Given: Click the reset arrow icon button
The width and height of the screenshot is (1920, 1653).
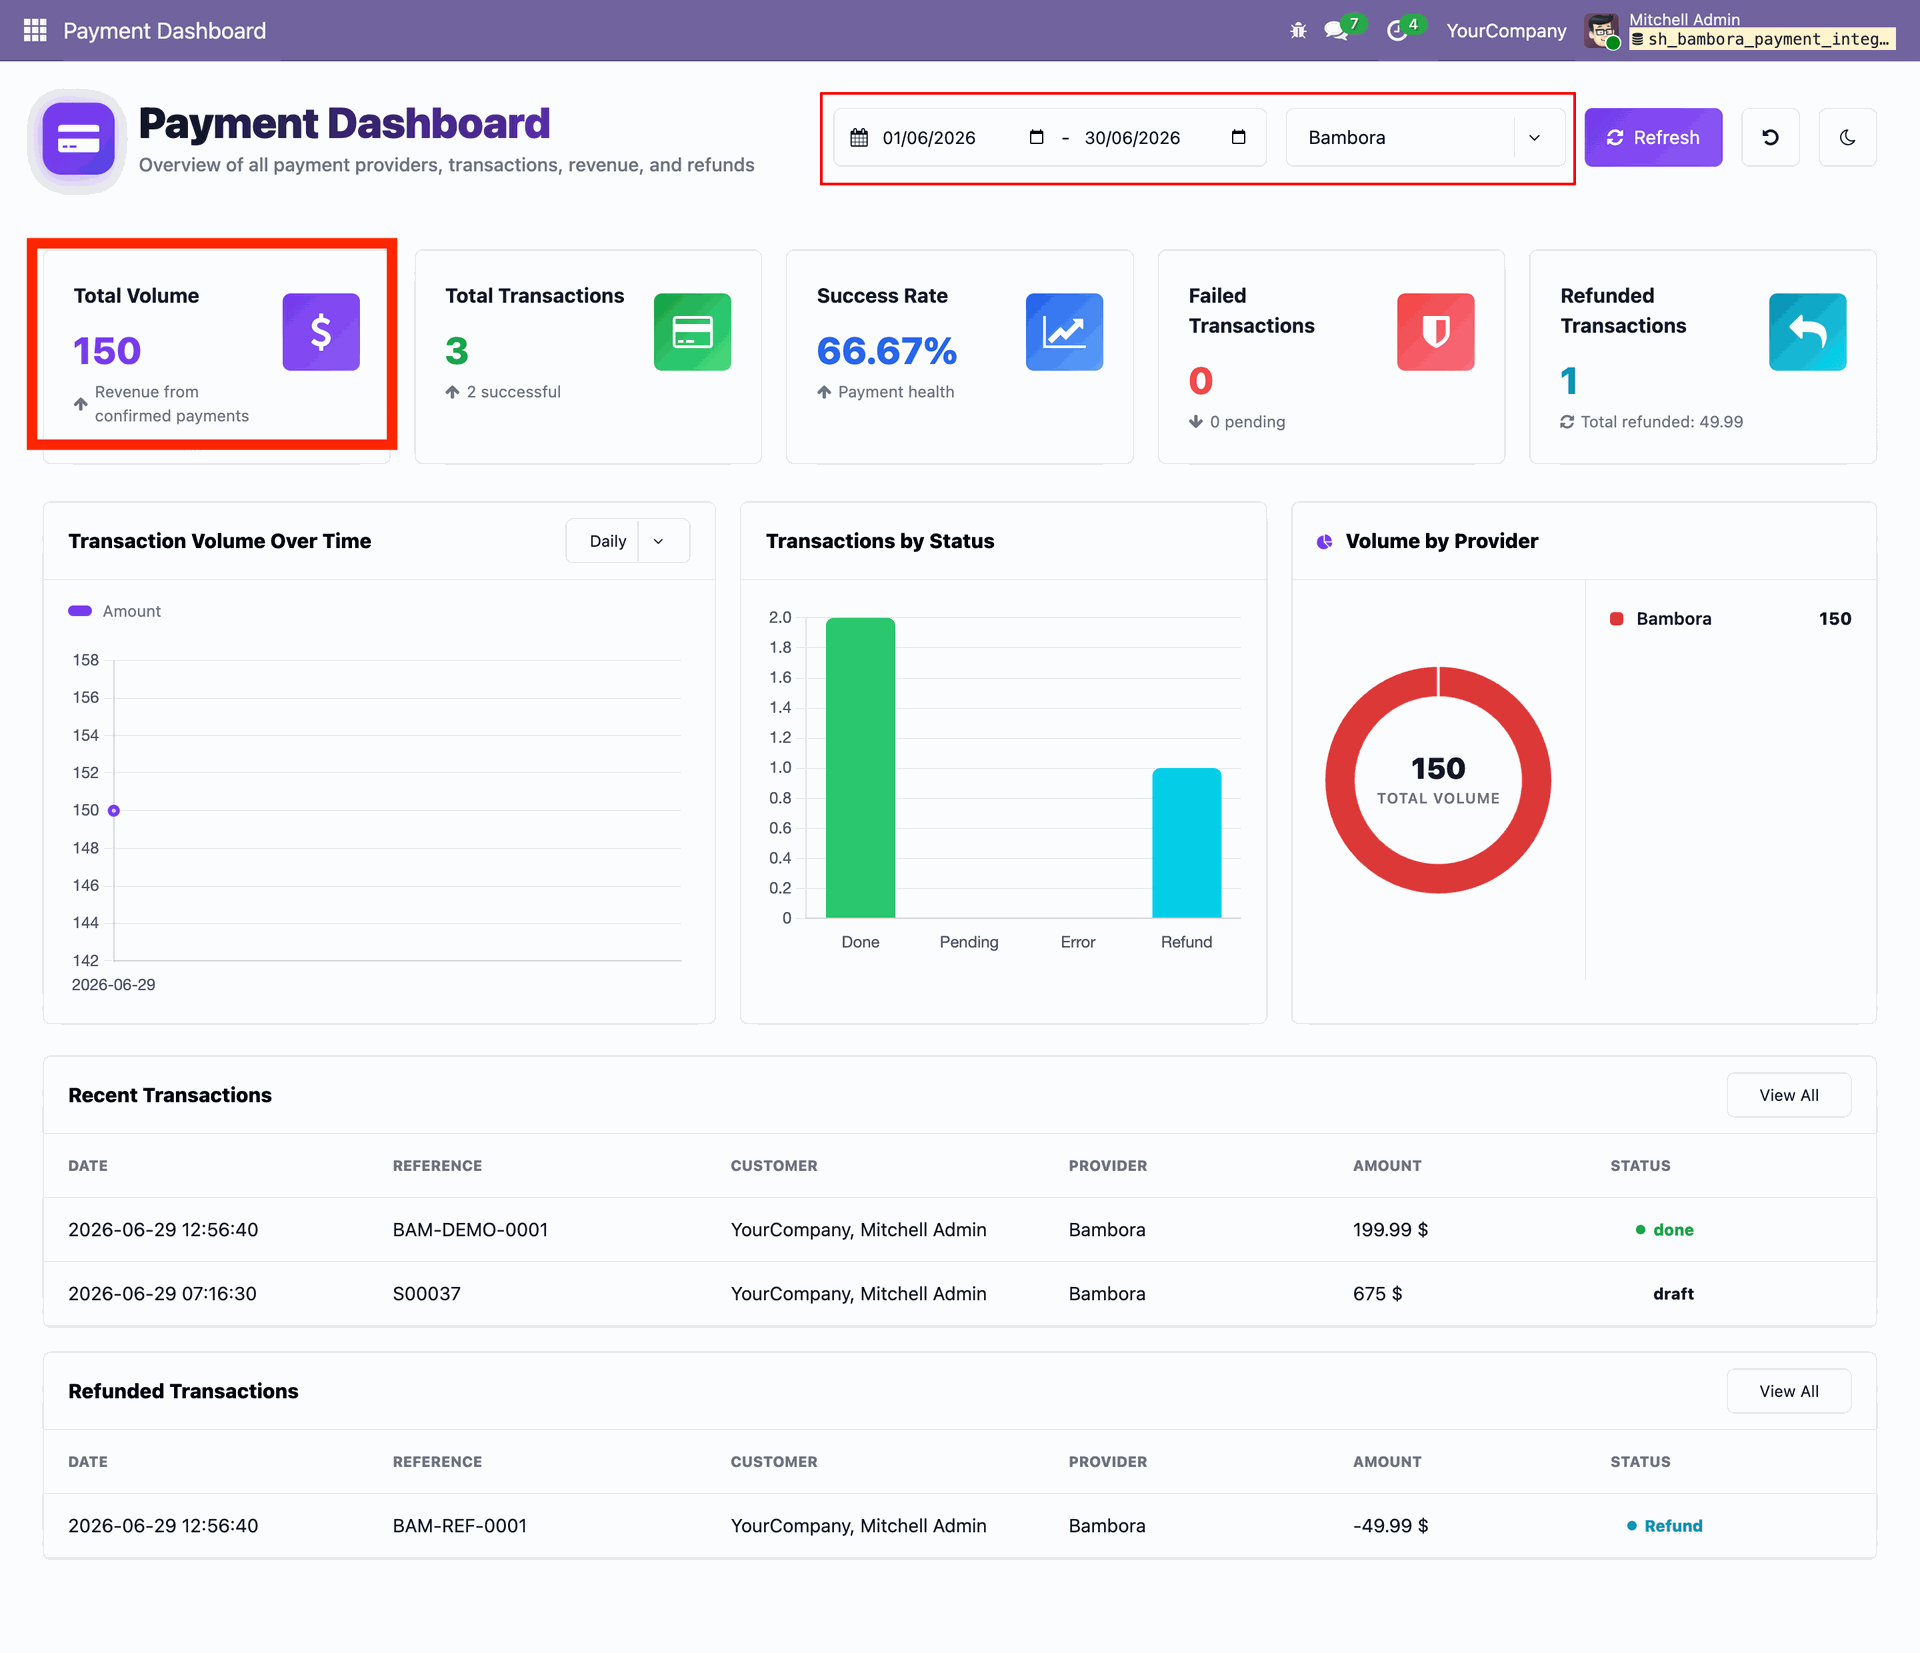Looking at the screenshot, I should coord(1770,137).
